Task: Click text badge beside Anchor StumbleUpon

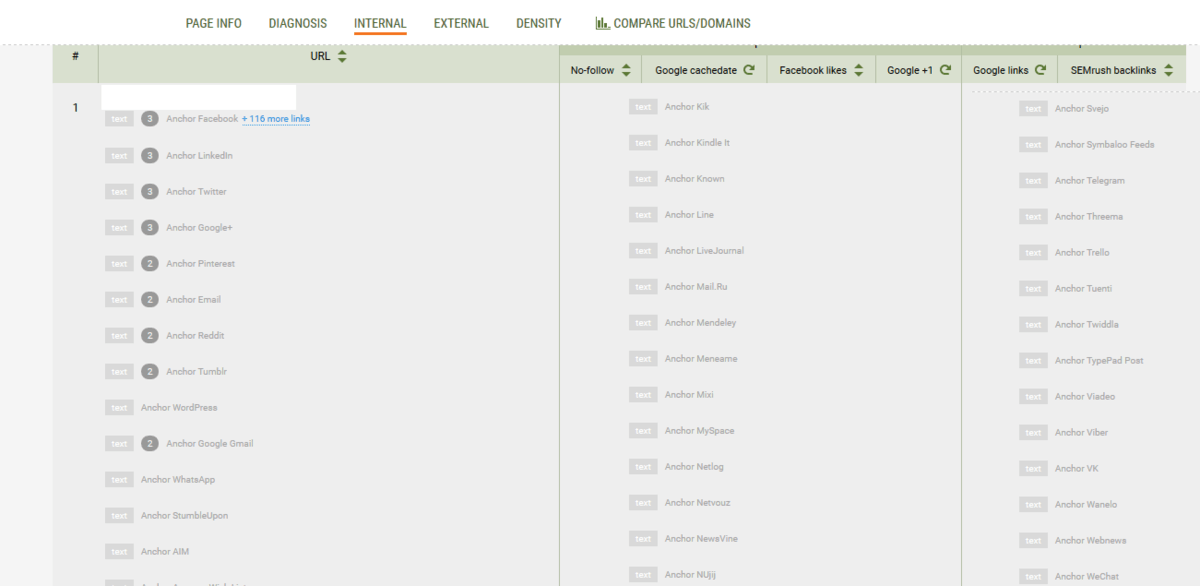Action: click(x=119, y=515)
